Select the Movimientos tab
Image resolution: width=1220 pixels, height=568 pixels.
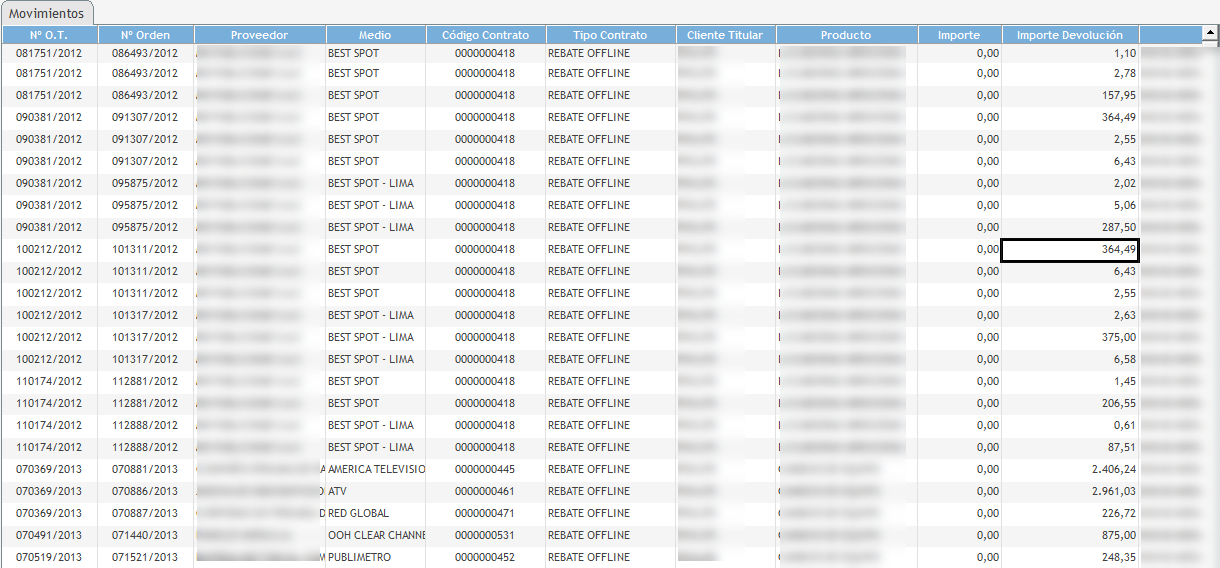(x=47, y=13)
